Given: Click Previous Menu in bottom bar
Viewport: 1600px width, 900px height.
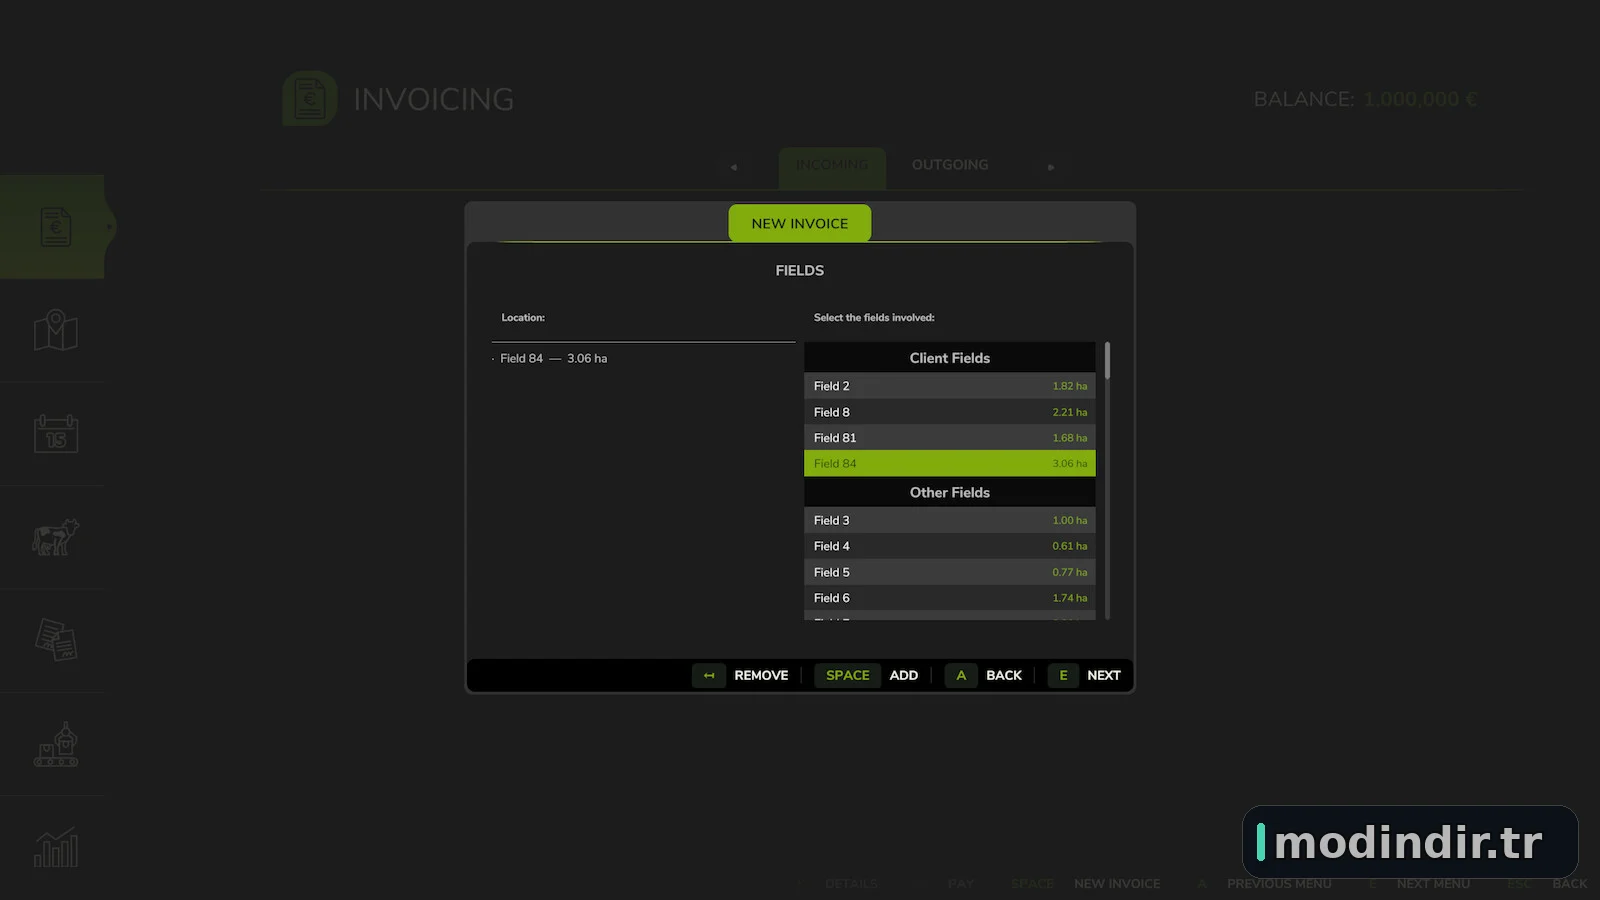Looking at the screenshot, I should [x=1279, y=884].
